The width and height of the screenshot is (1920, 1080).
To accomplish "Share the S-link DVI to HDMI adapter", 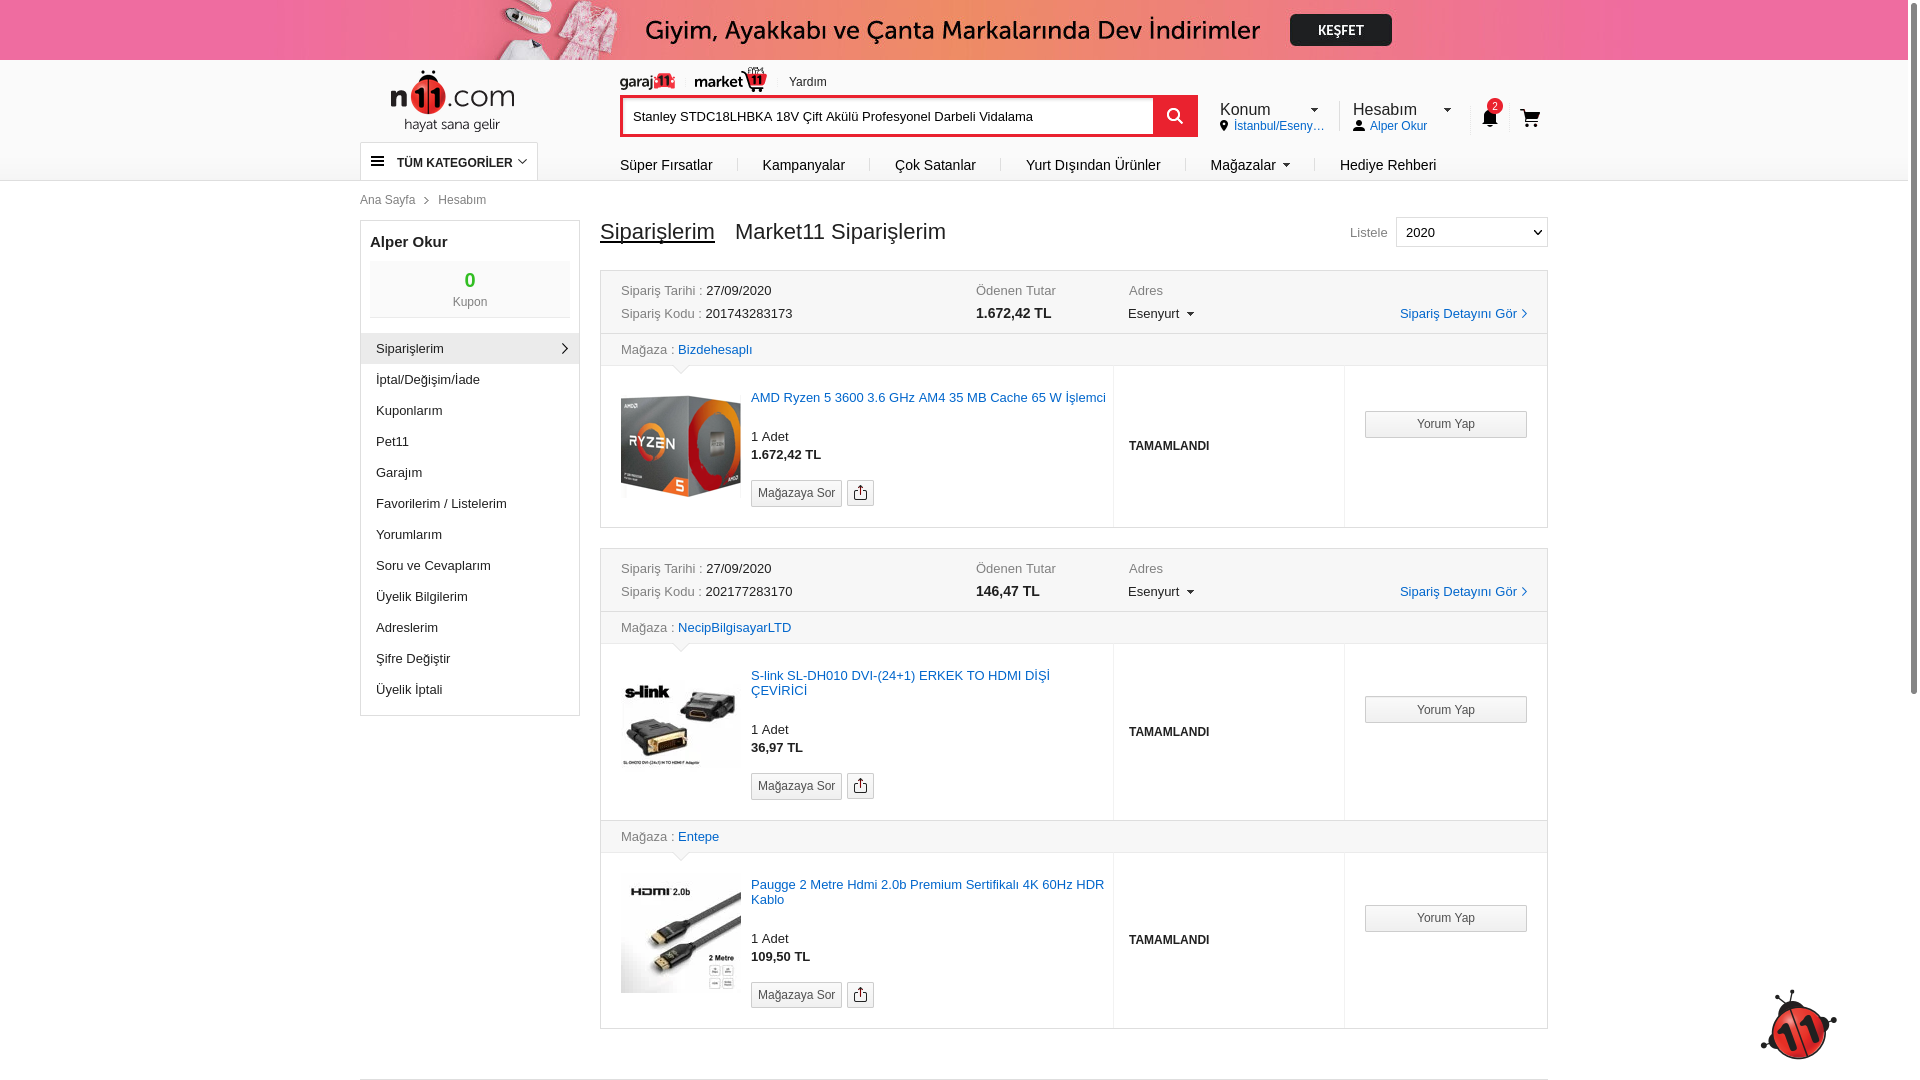I will click(x=860, y=786).
